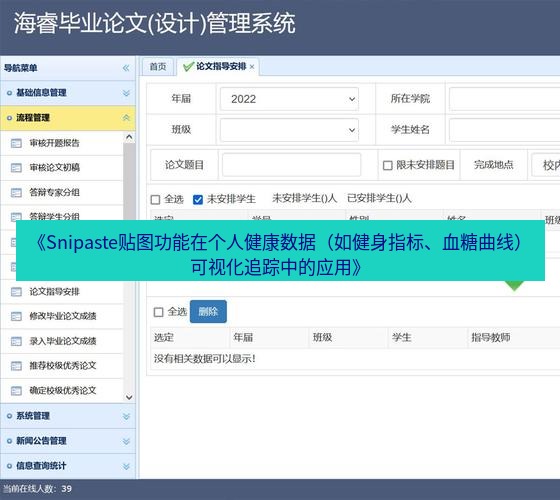Click 海睿毕业论文(设计)管理系统 title

coord(154,23)
